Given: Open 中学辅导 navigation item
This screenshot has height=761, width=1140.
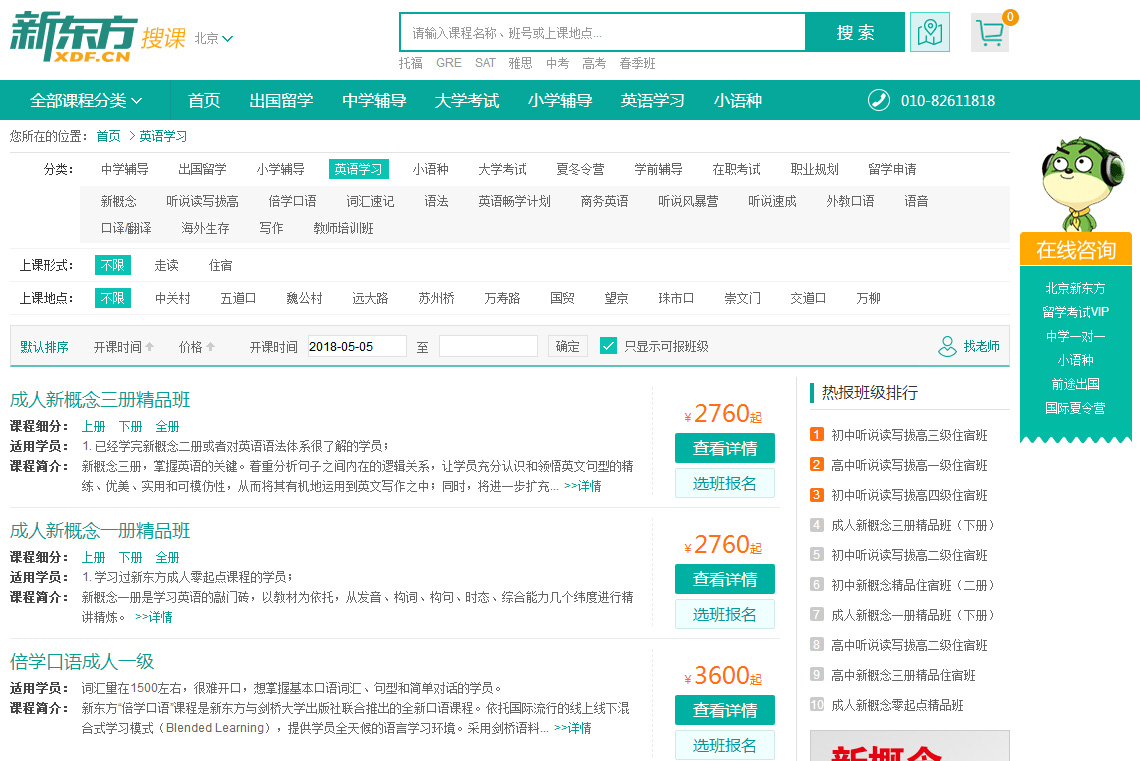Looking at the screenshot, I should [x=374, y=100].
